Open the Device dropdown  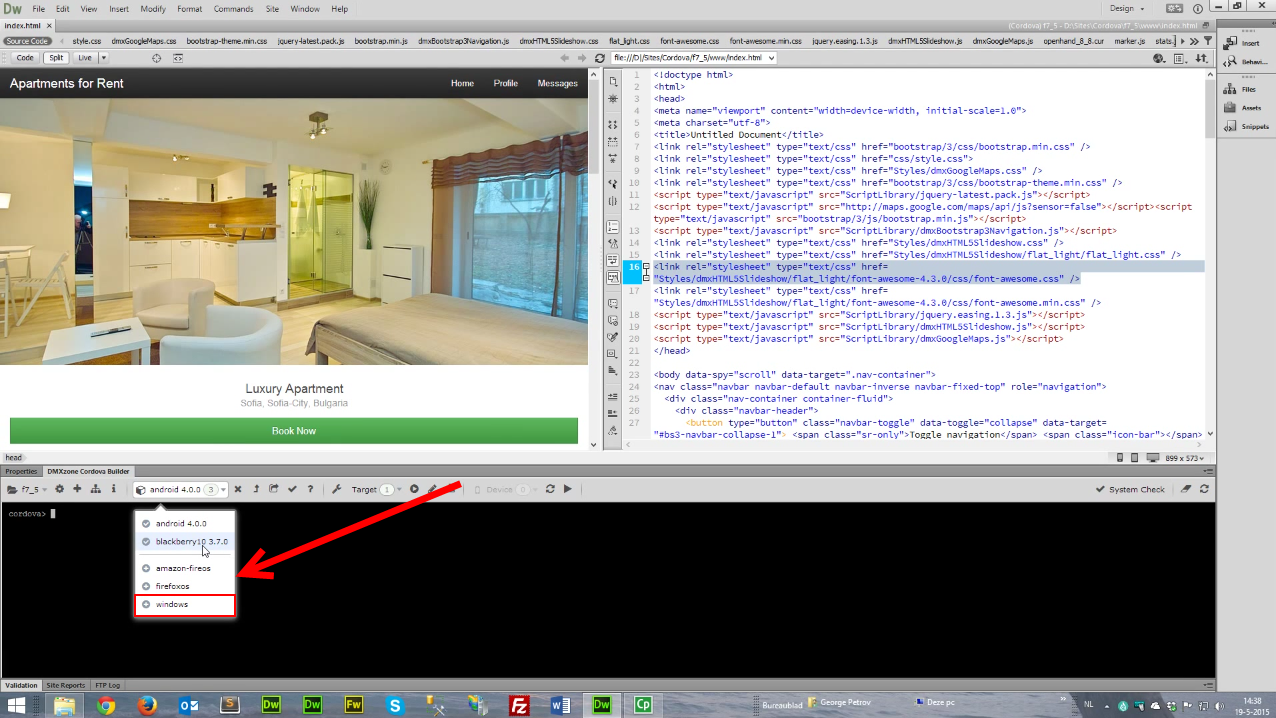pos(506,489)
